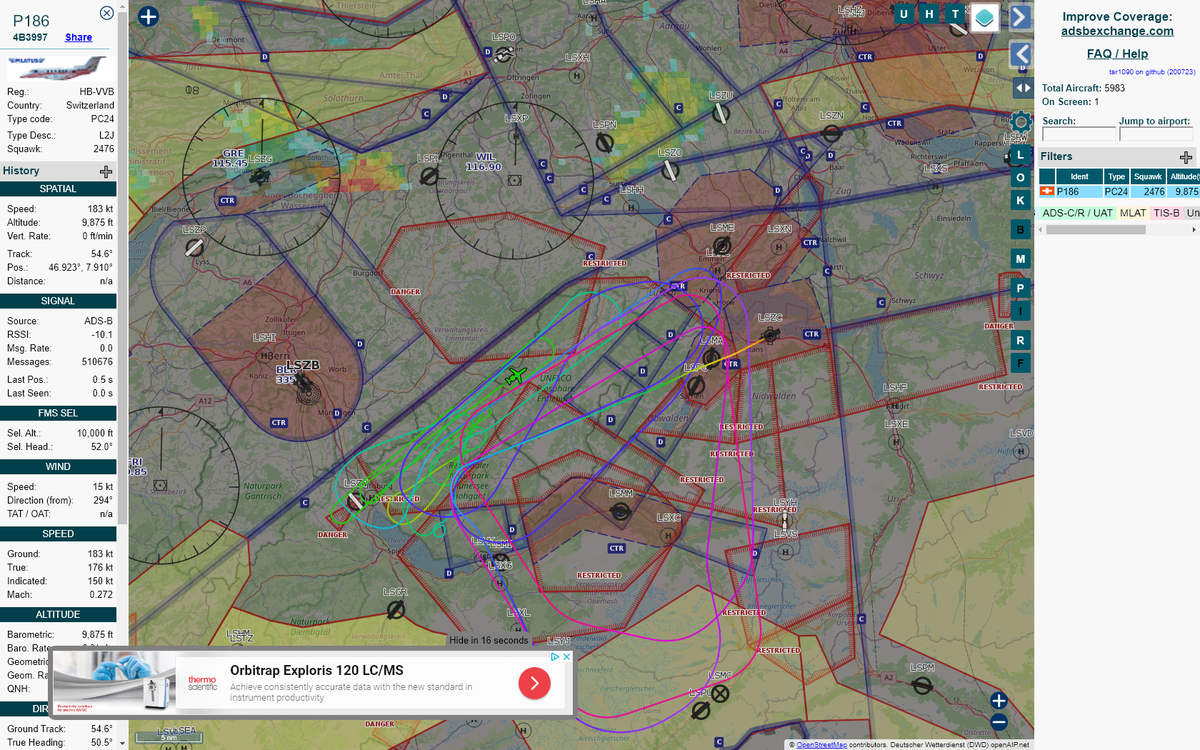1200x750 pixels.
Task: Click the U button on the map toolbar
Action: click(903, 15)
